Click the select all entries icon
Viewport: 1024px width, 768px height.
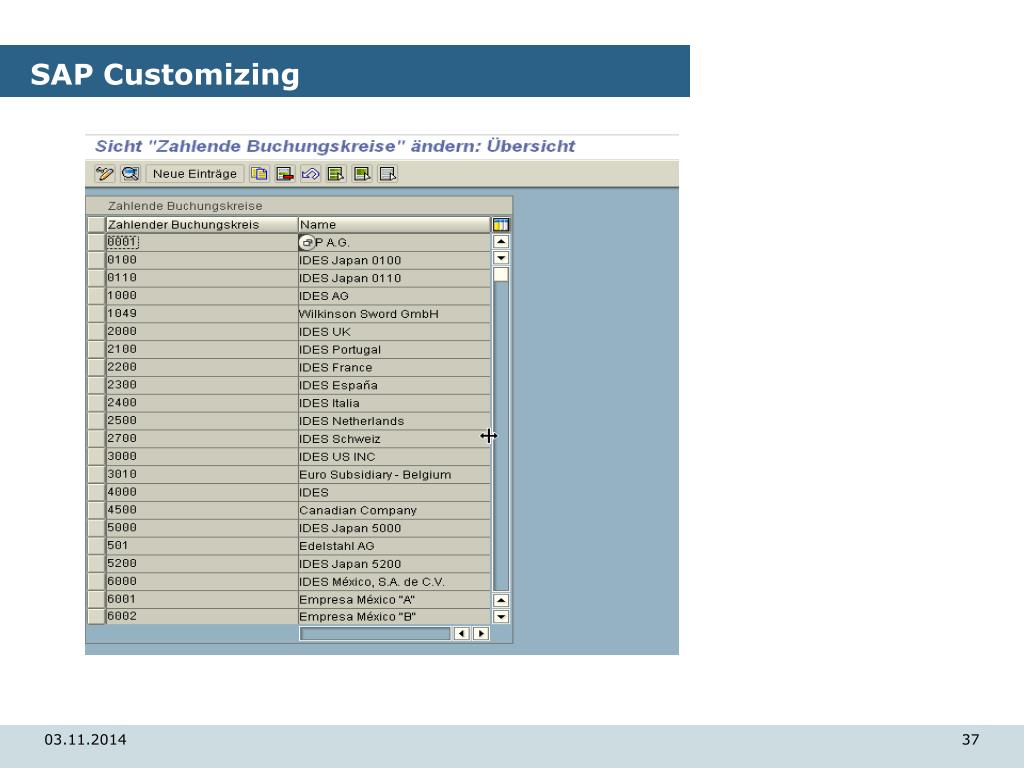tap(336, 174)
